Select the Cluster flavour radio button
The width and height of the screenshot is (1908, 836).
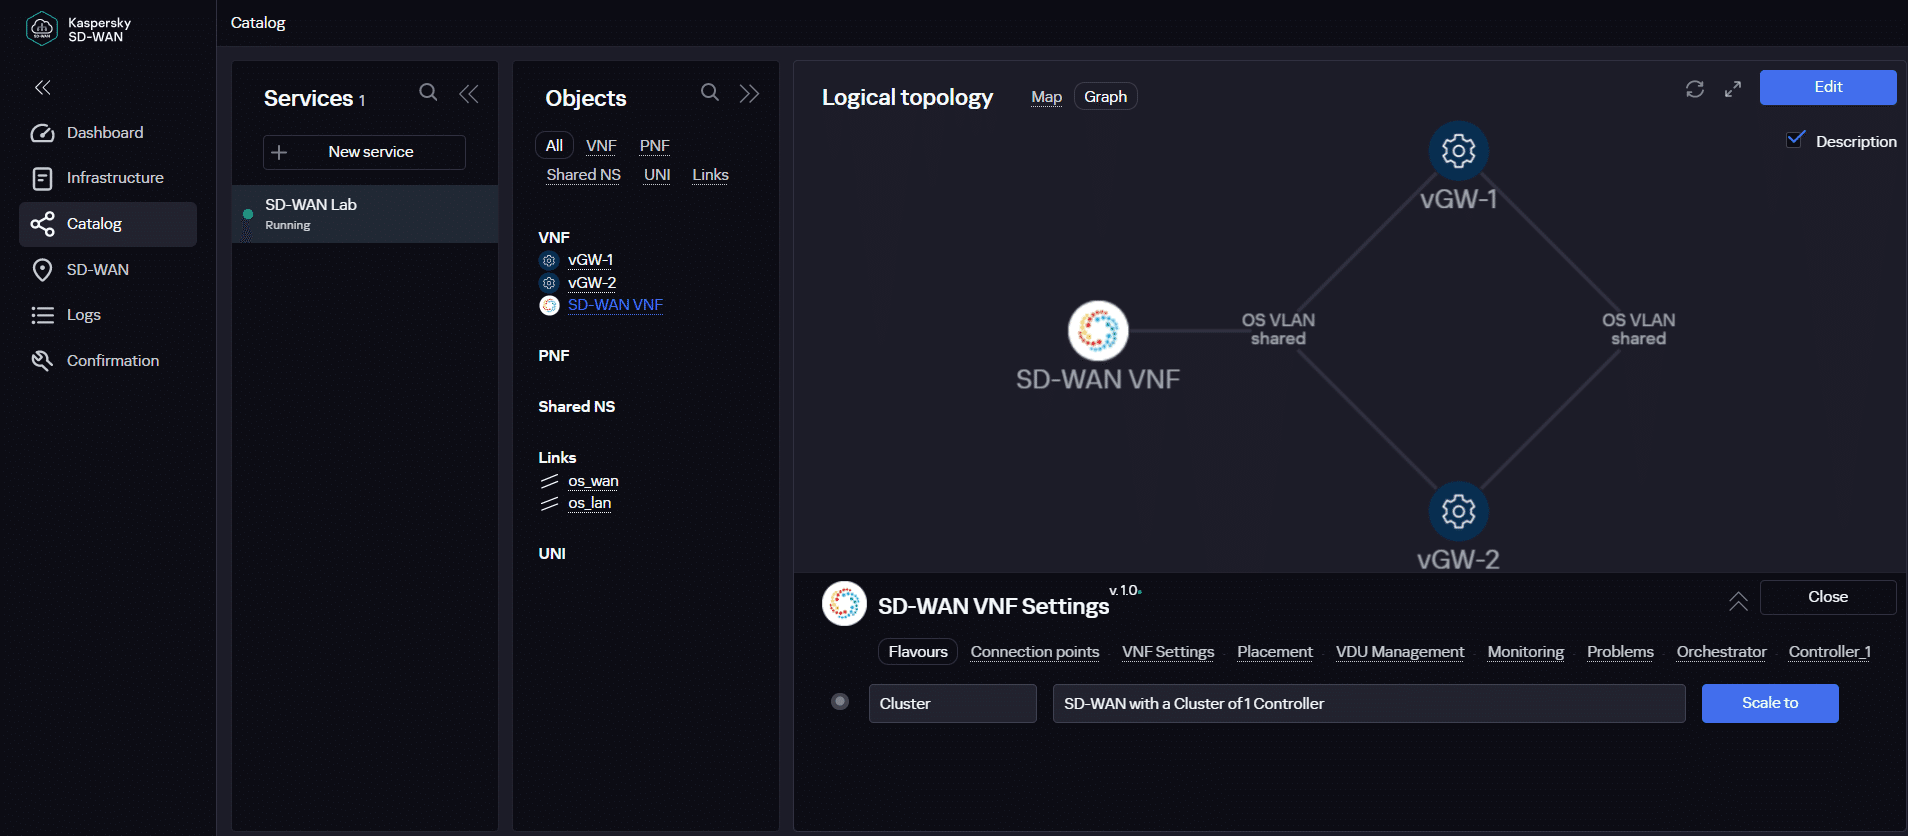(x=840, y=702)
